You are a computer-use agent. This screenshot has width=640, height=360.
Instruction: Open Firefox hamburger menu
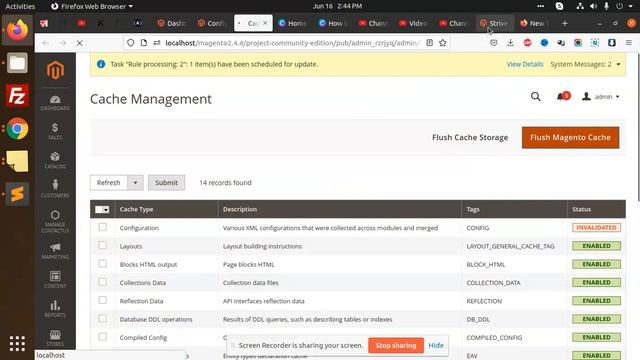(x=629, y=43)
